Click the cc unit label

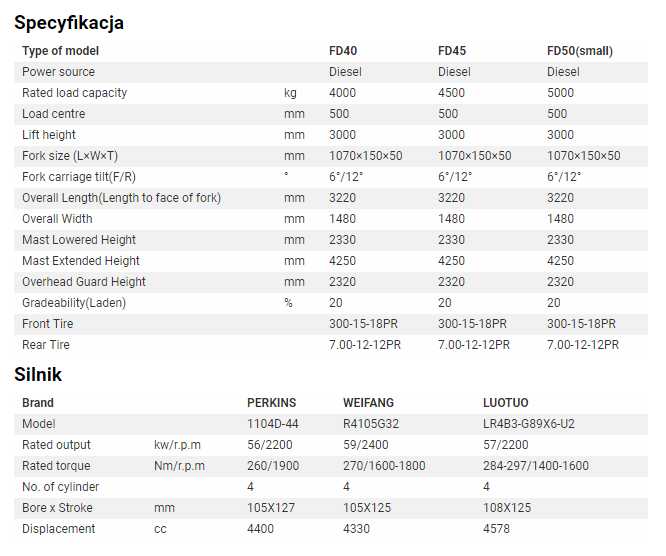coord(160,529)
